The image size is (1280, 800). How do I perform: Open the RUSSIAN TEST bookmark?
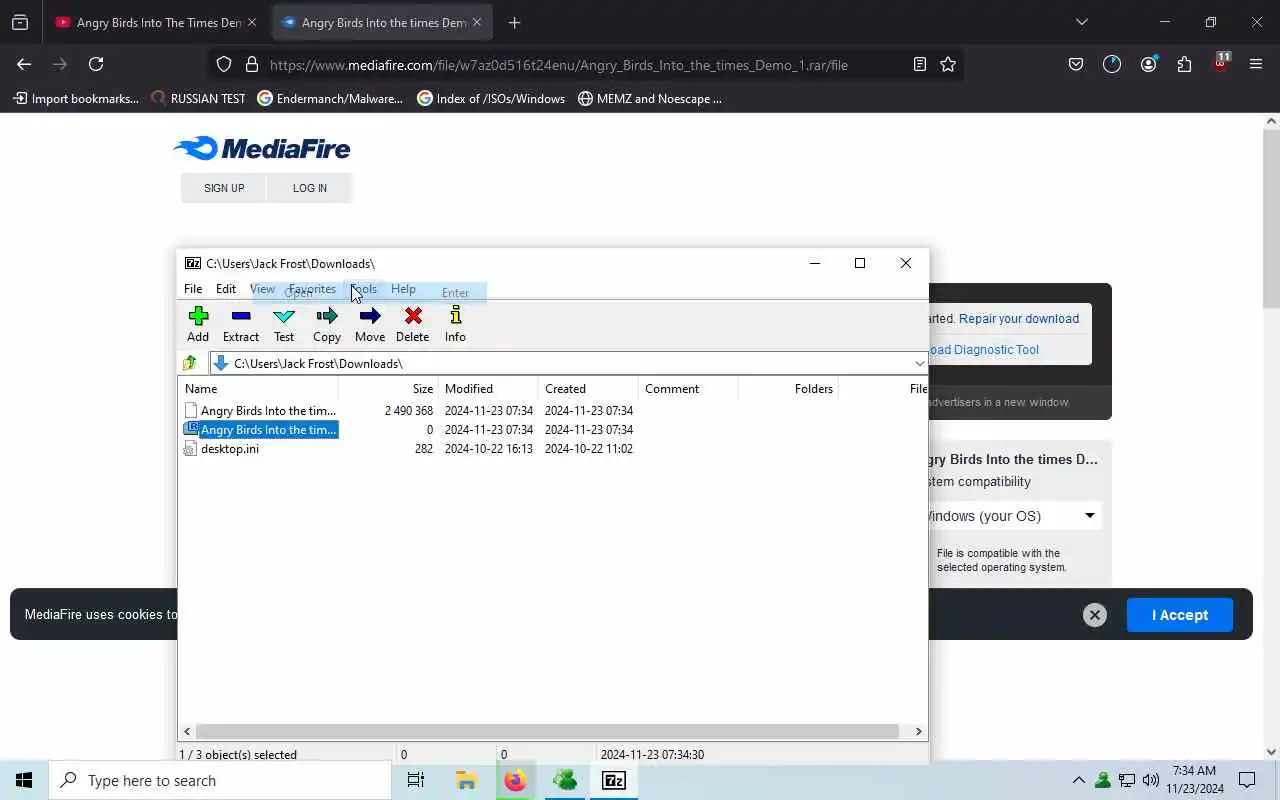pyautogui.click(x=198, y=98)
